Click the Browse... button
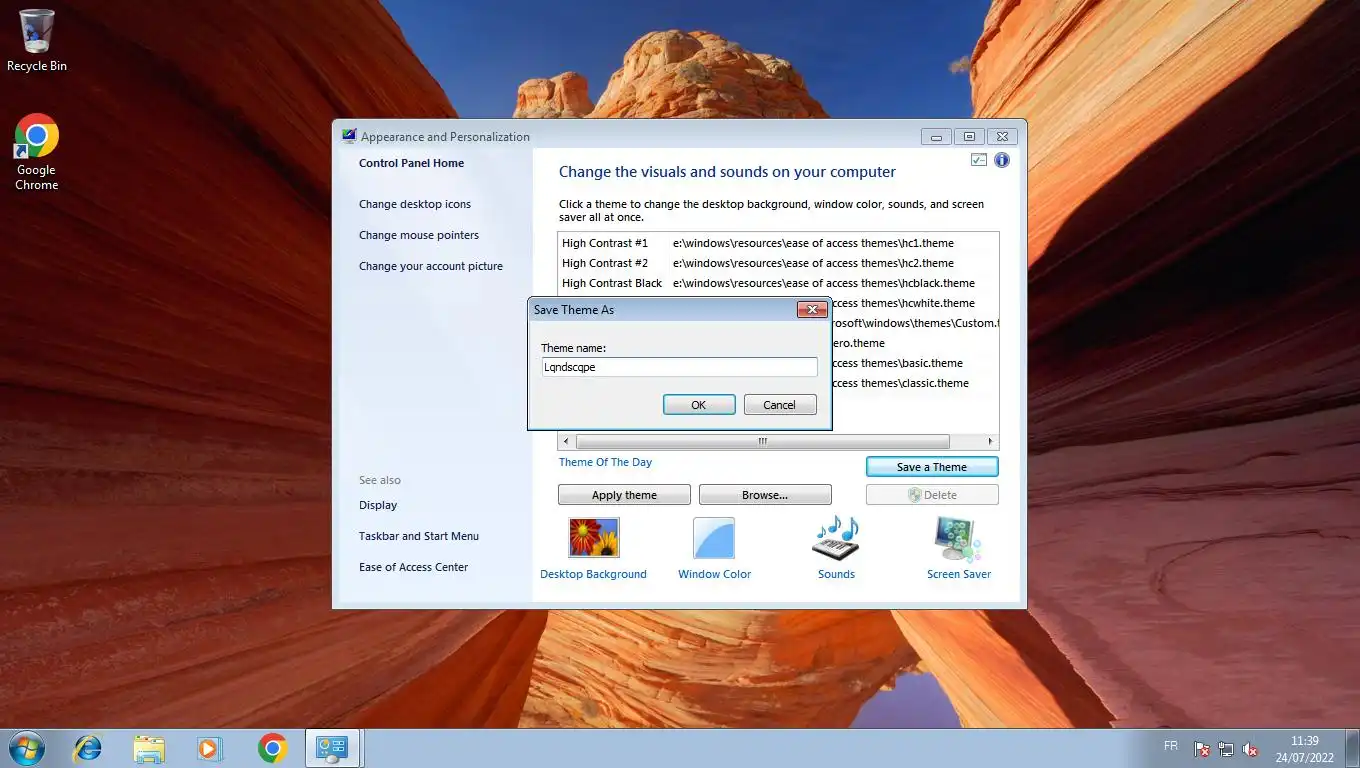This screenshot has width=1360, height=768. click(x=765, y=495)
